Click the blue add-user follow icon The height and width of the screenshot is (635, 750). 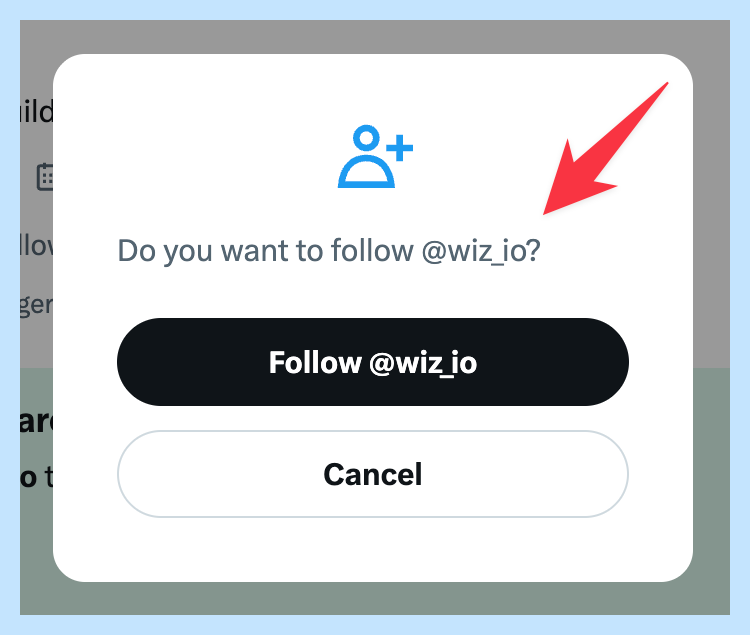click(375, 156)
